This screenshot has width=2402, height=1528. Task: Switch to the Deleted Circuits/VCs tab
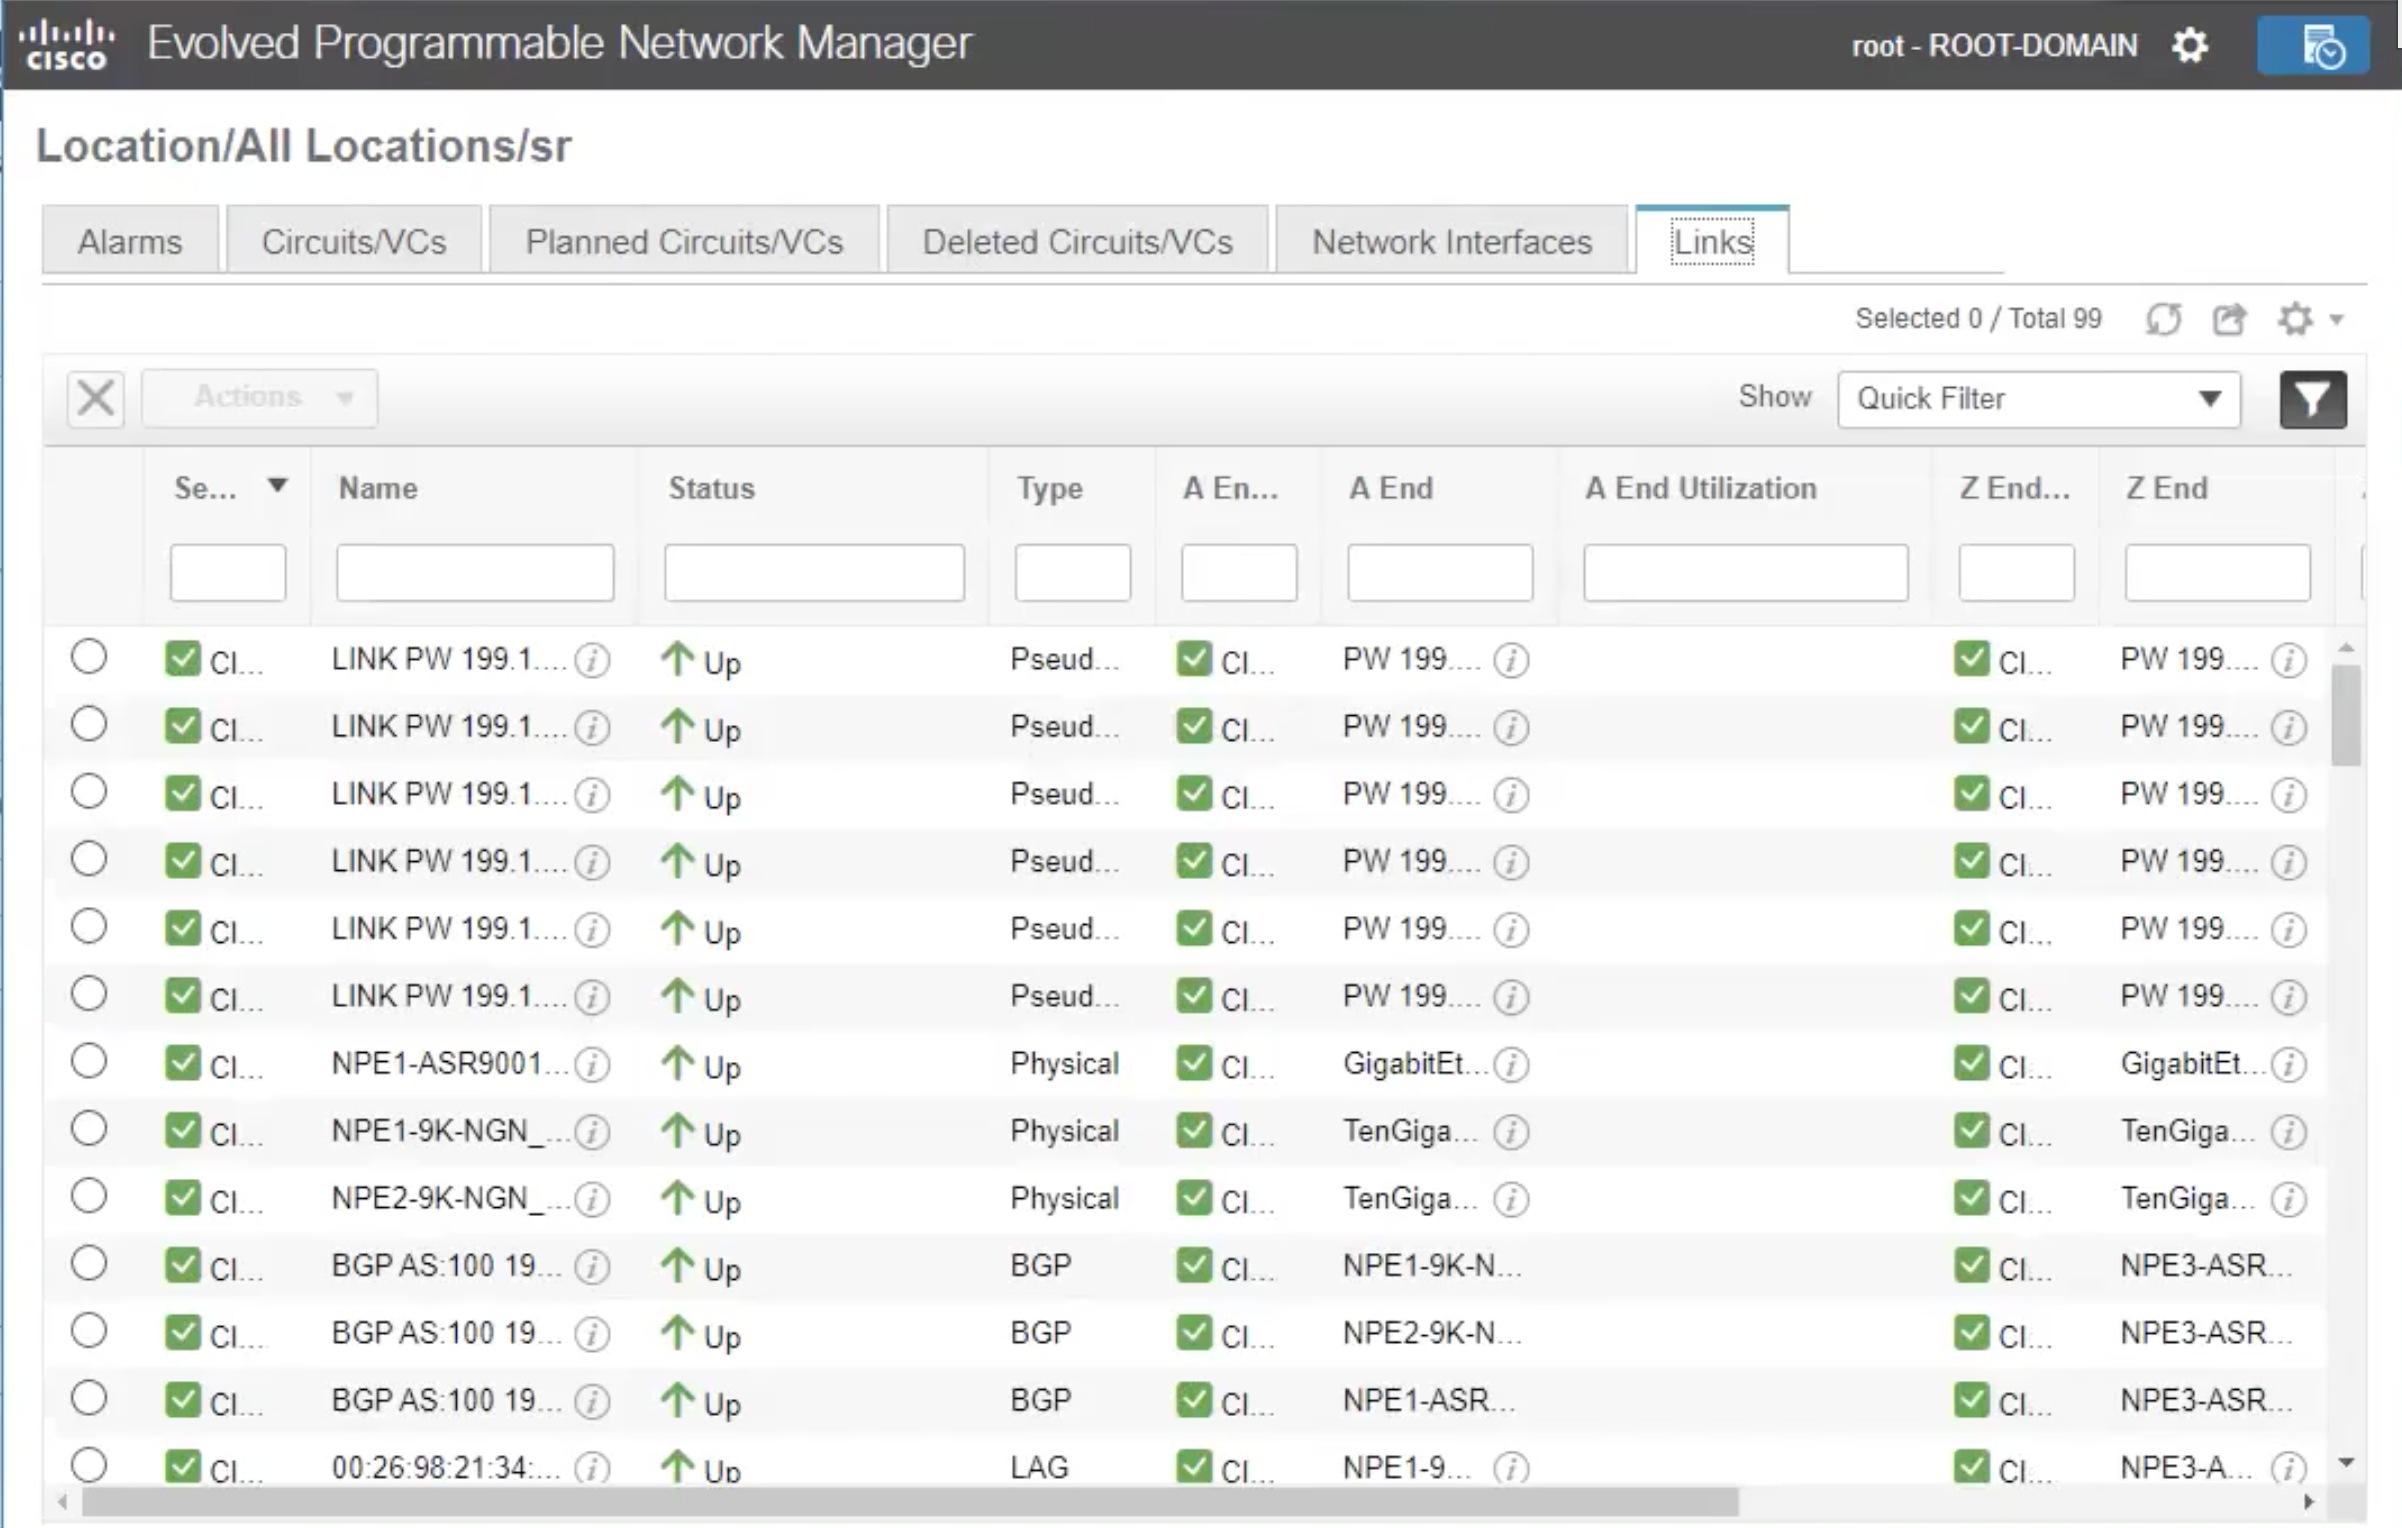pyautogui.click(x=1076, y=240)
